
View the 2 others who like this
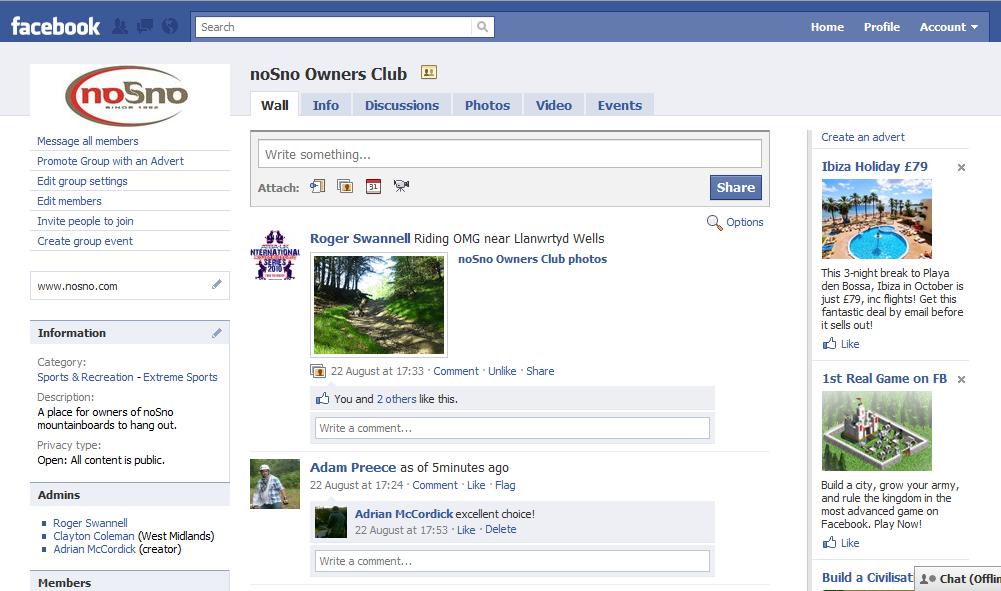click(396, 399)
